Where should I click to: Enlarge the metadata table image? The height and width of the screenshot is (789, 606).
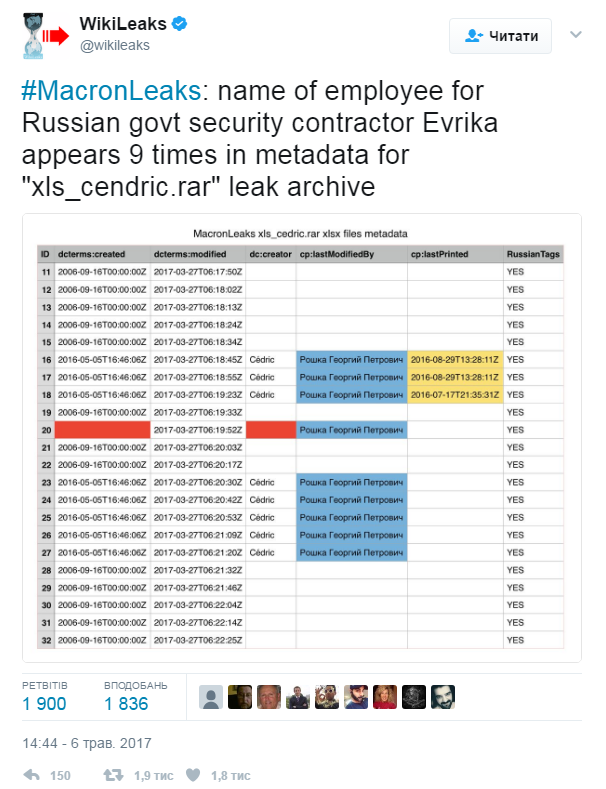click(x=302, y=437)
